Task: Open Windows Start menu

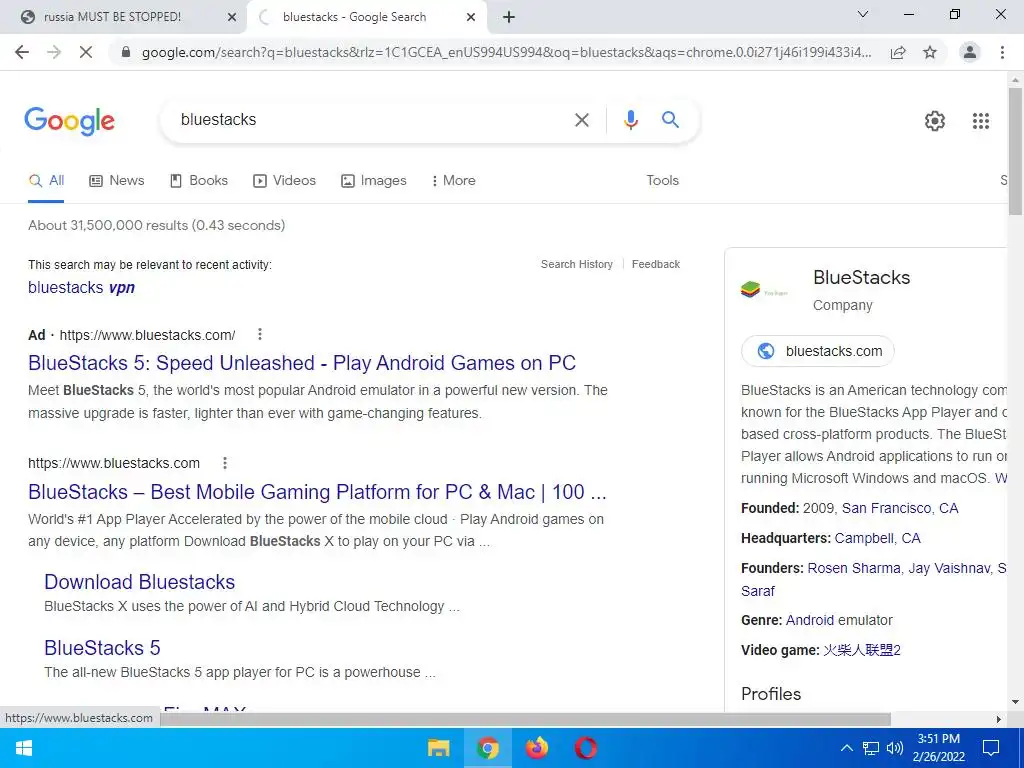Action: click(24, 748)
